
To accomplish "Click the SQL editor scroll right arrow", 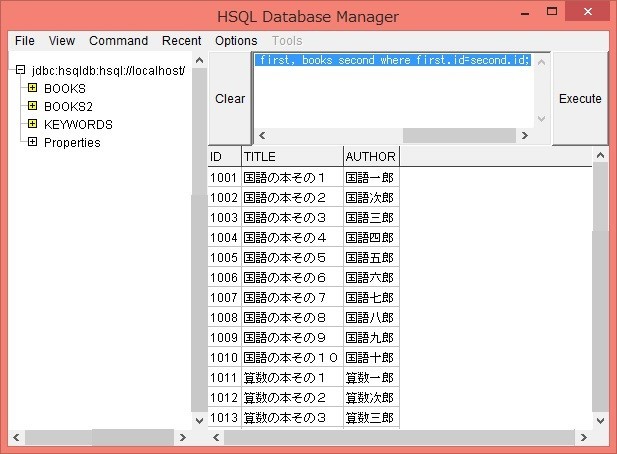I will click(525, 136).
